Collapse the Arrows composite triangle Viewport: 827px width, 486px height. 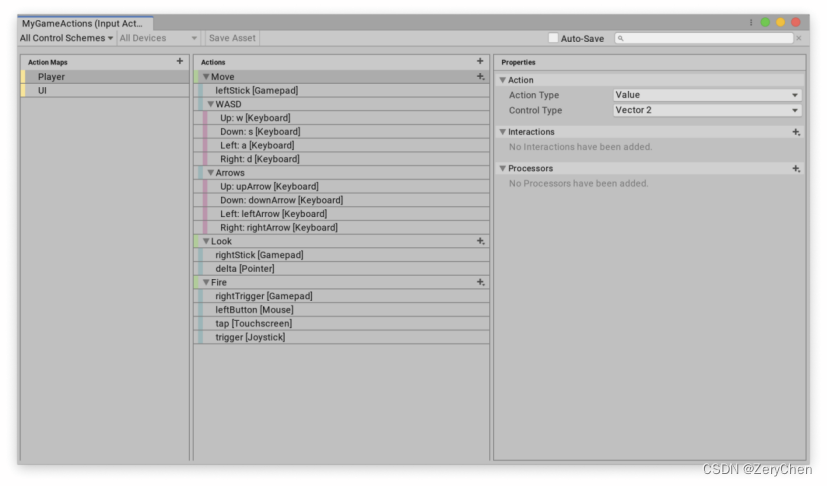tap(210, 173)
